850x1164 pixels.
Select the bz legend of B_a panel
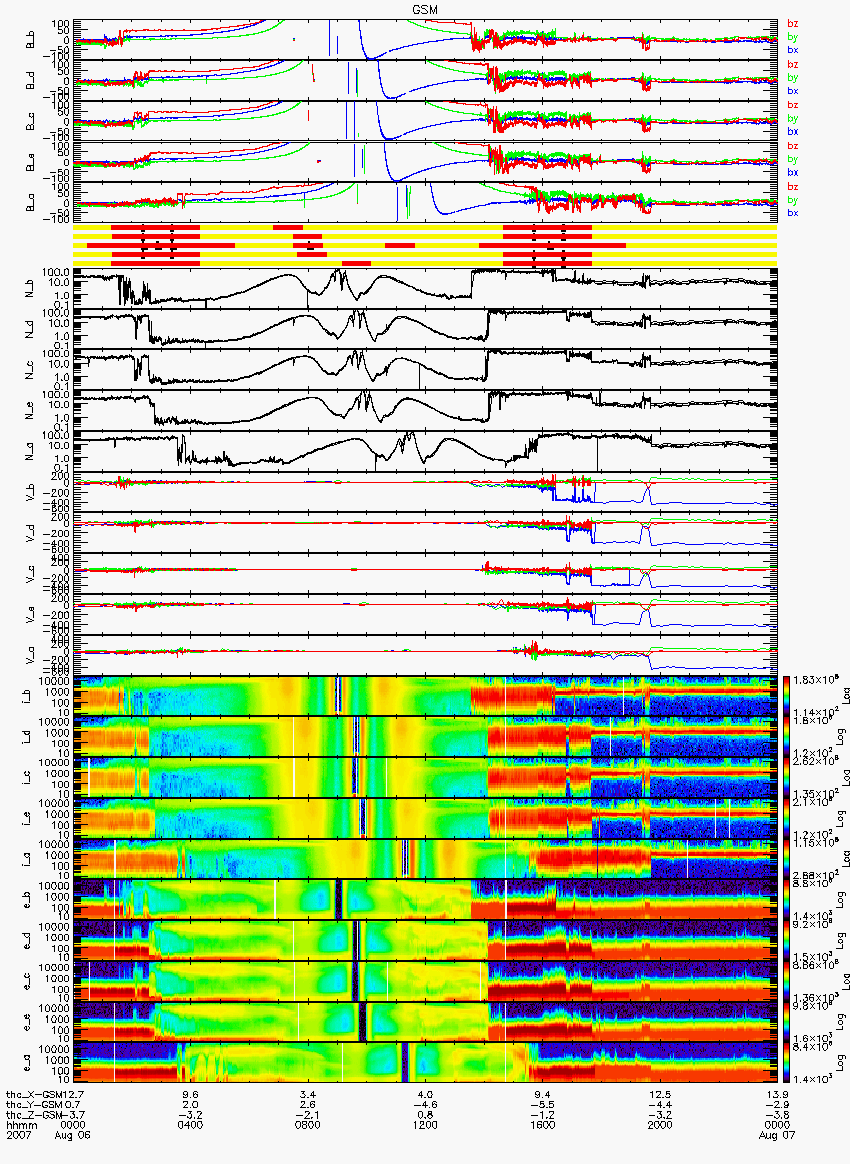(793, 186)
